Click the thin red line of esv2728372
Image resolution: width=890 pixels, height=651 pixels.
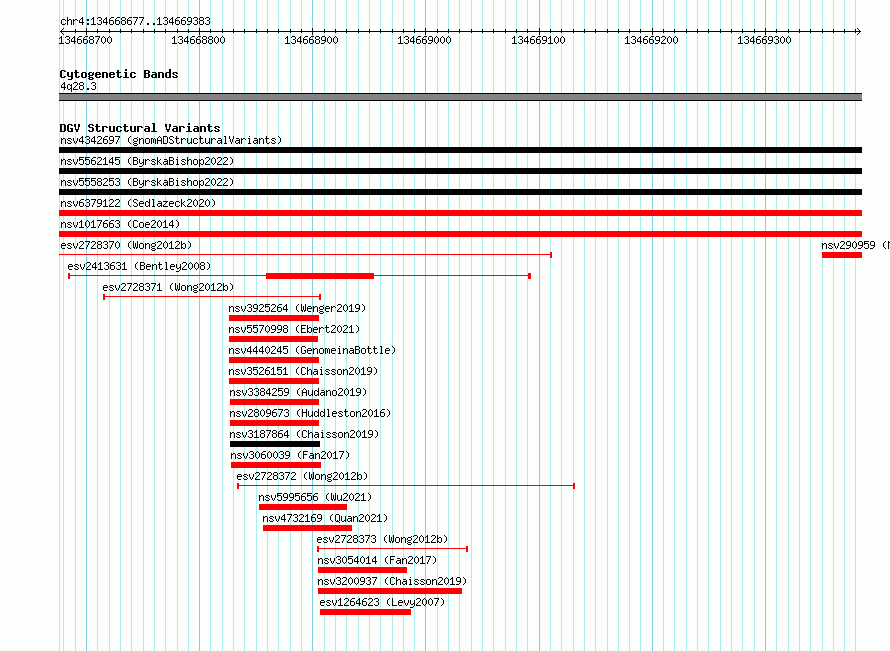(x=406, y=486)
